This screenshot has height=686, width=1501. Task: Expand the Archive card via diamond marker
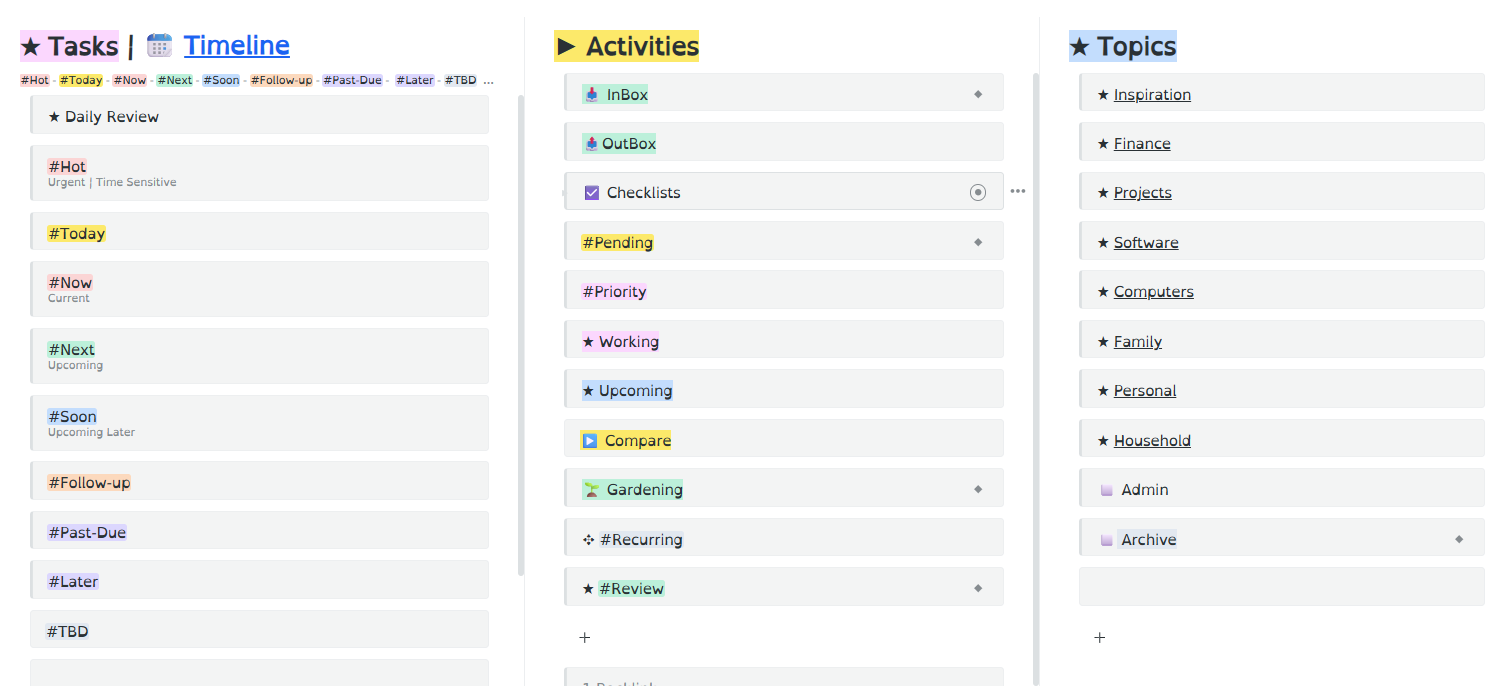pyautogui.click(x=1459, y=540)
